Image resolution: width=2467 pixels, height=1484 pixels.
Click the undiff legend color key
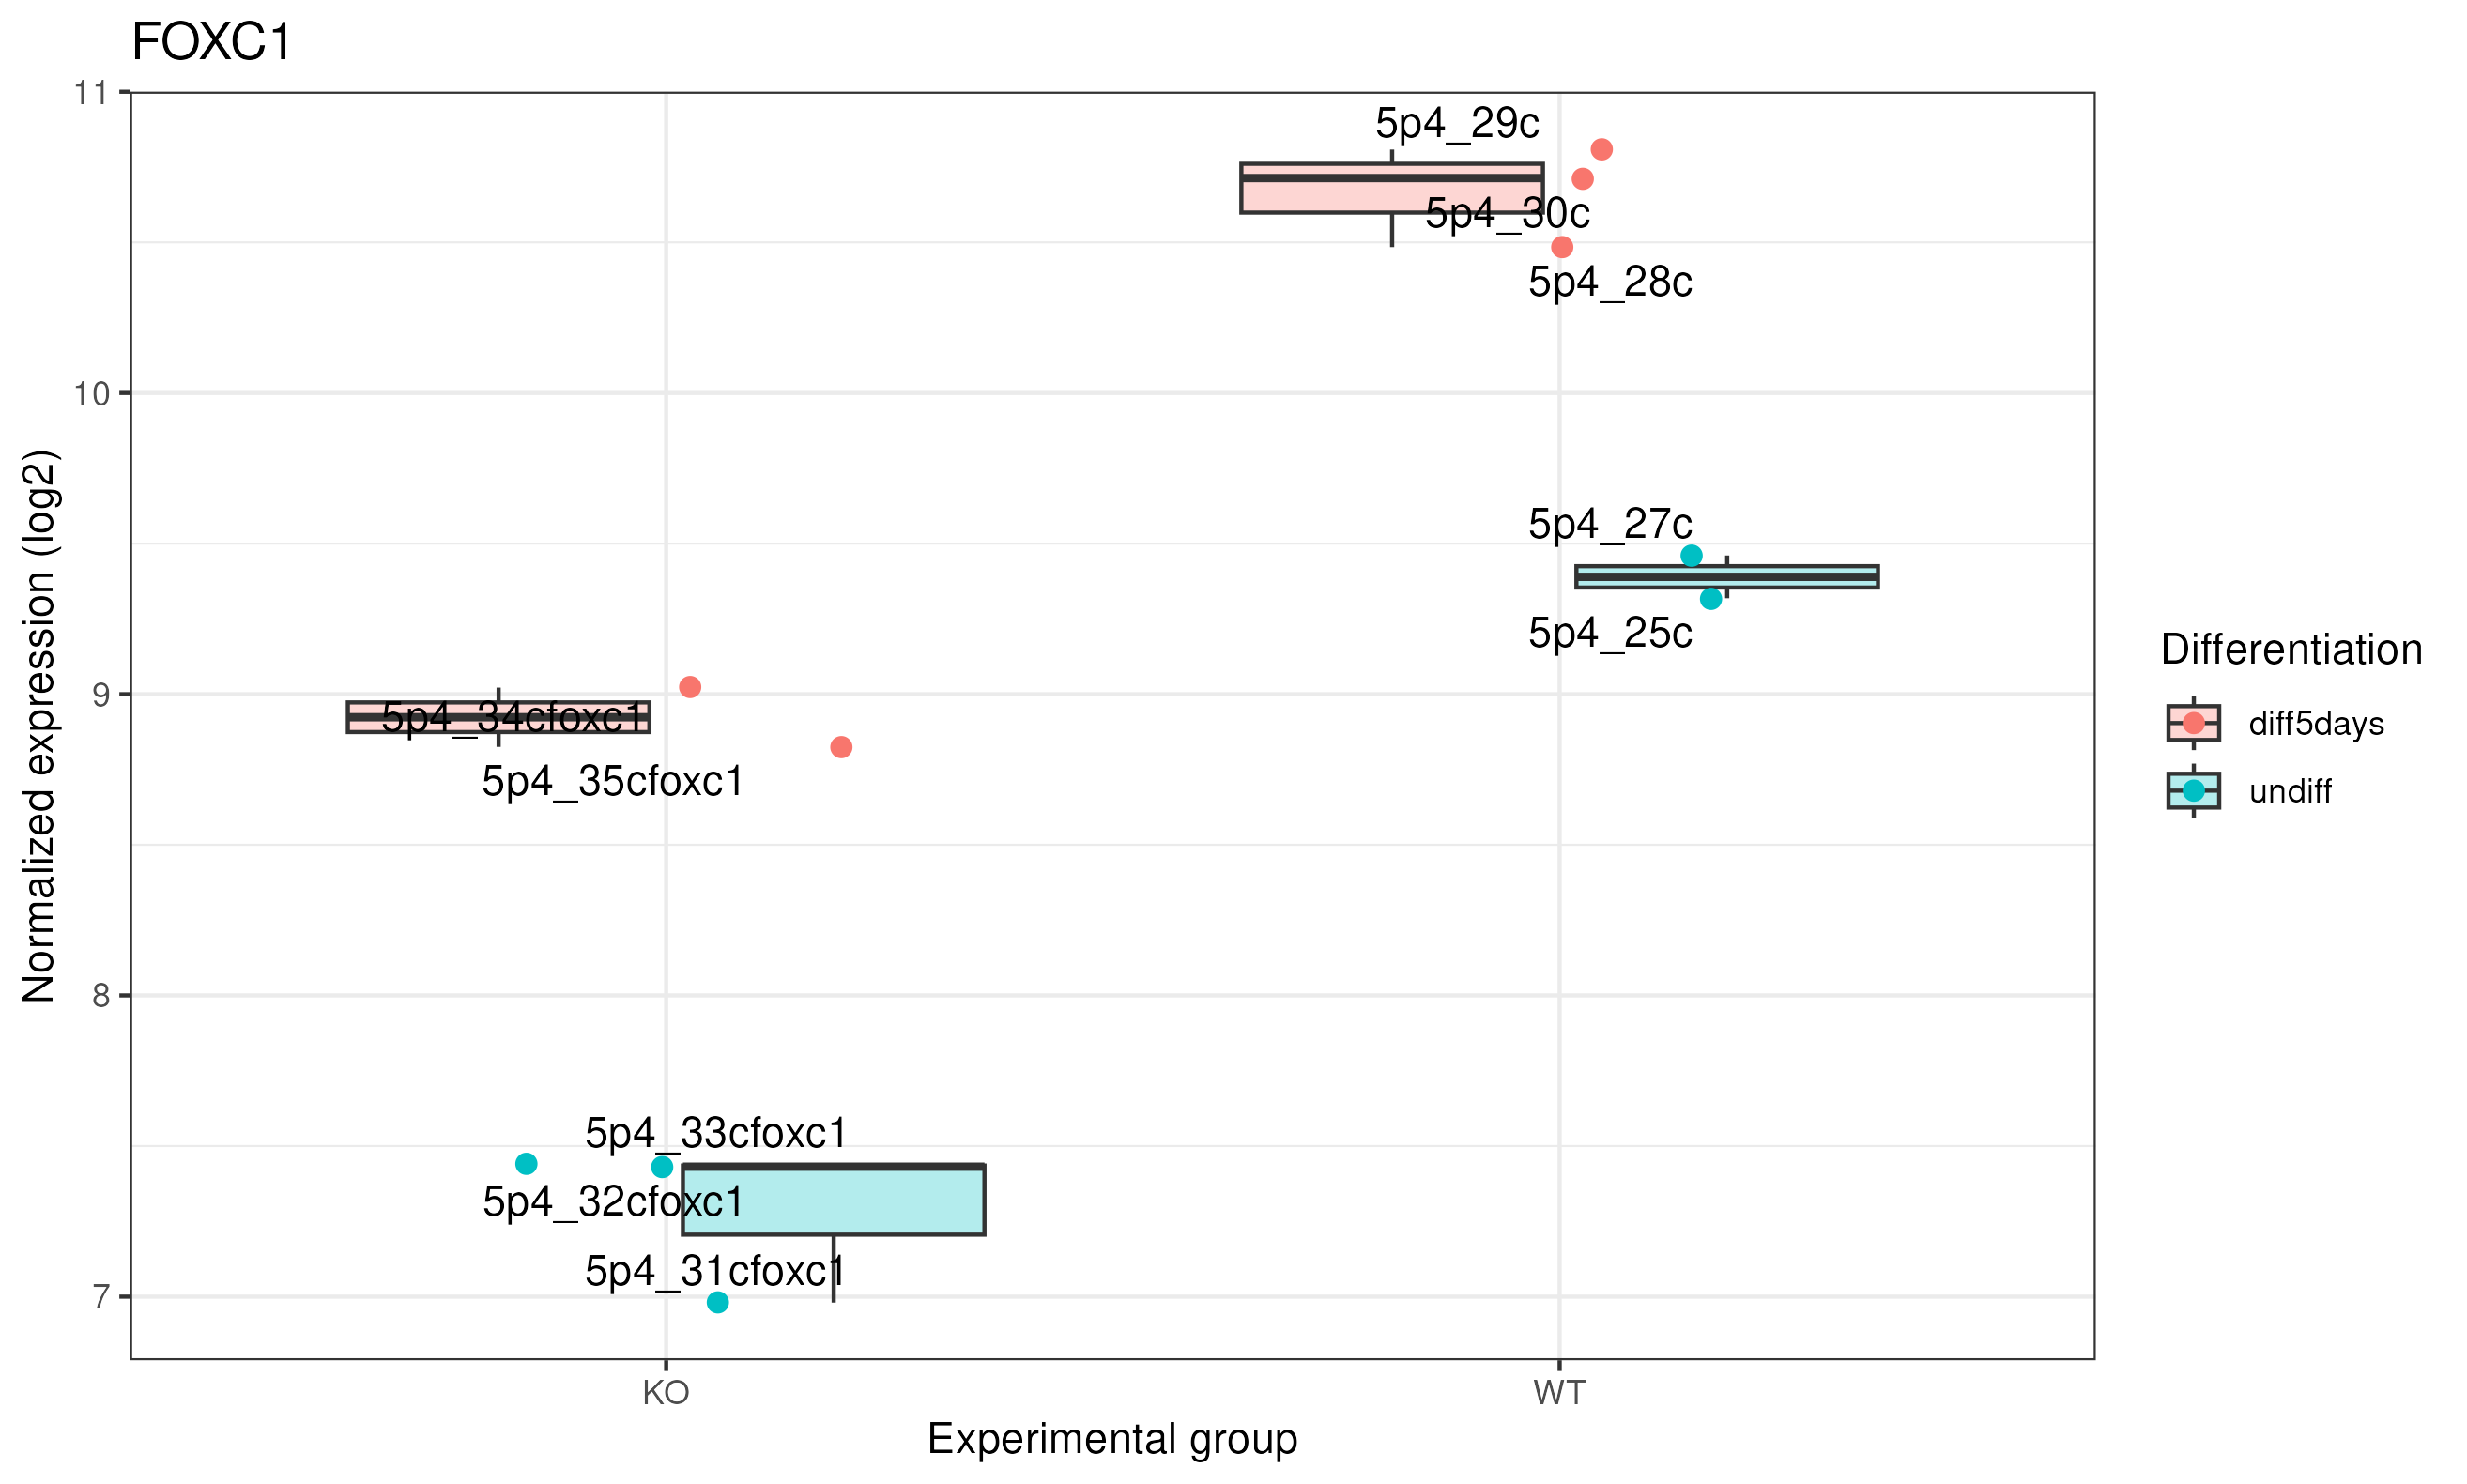pyautogui.click(x=2192, y=791)
